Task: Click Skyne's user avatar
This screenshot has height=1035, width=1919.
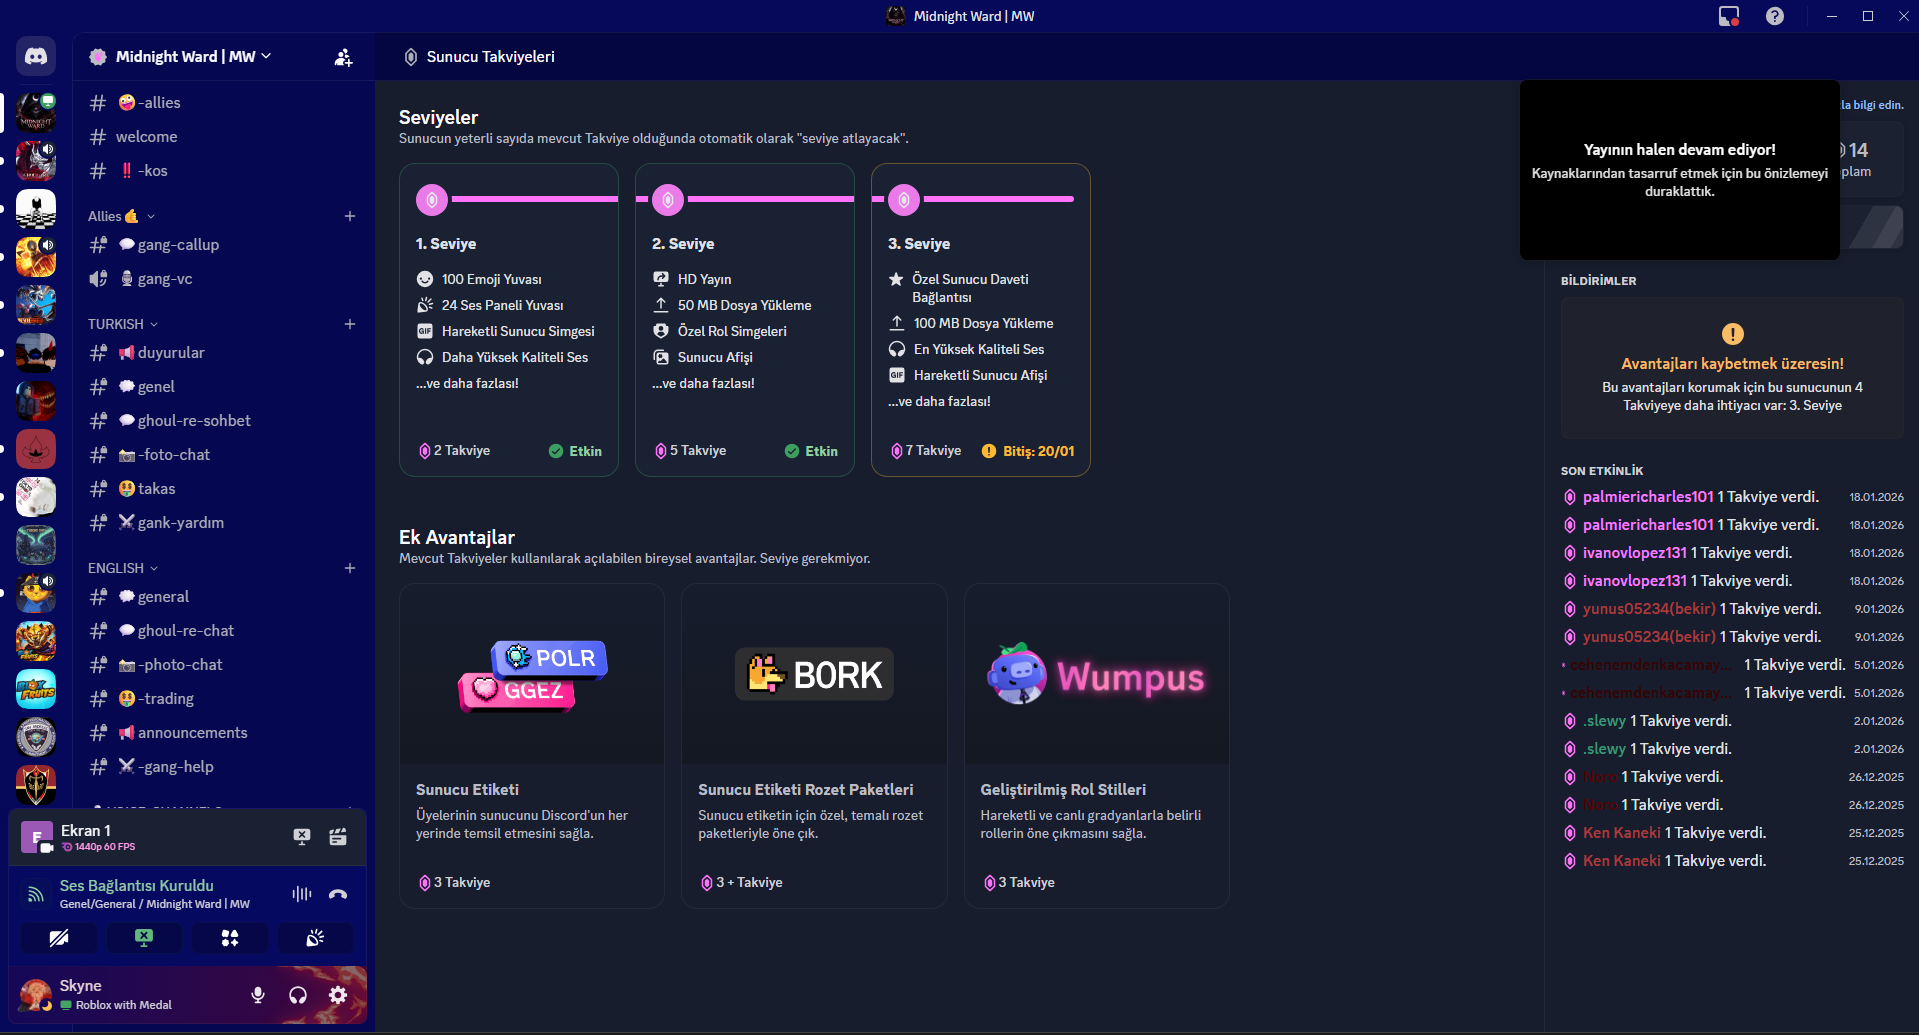Action: pyautogui.click(x=36, y=995)
